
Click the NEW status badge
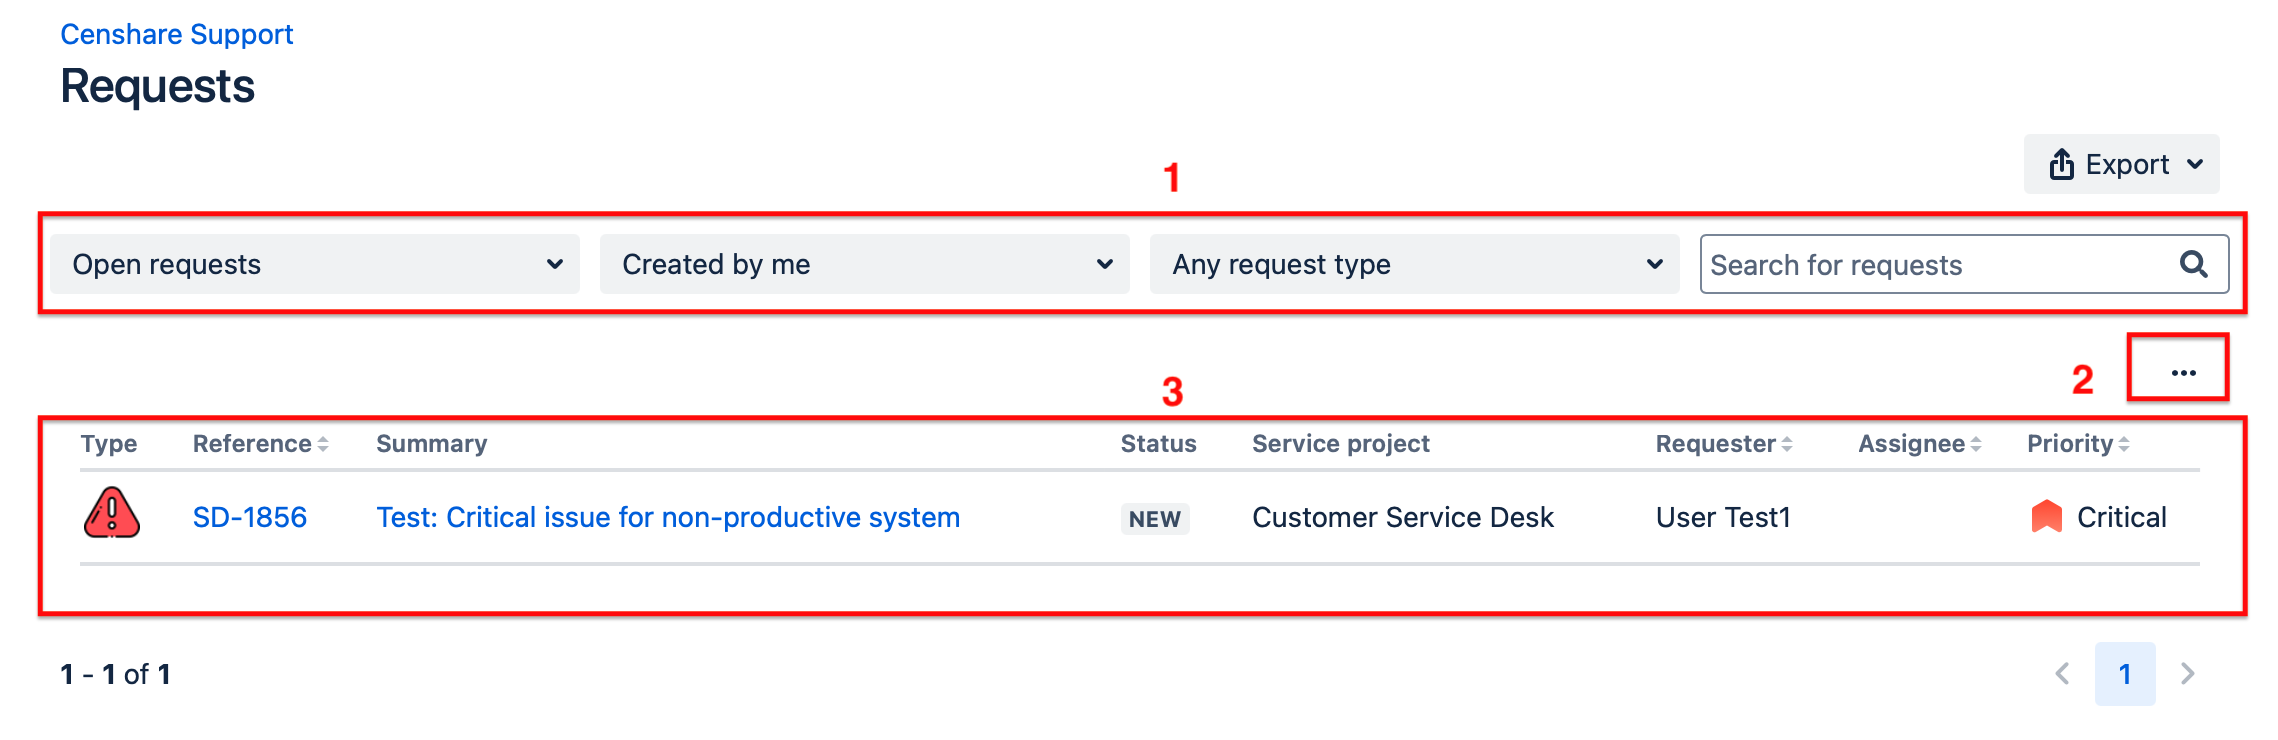1154,518
